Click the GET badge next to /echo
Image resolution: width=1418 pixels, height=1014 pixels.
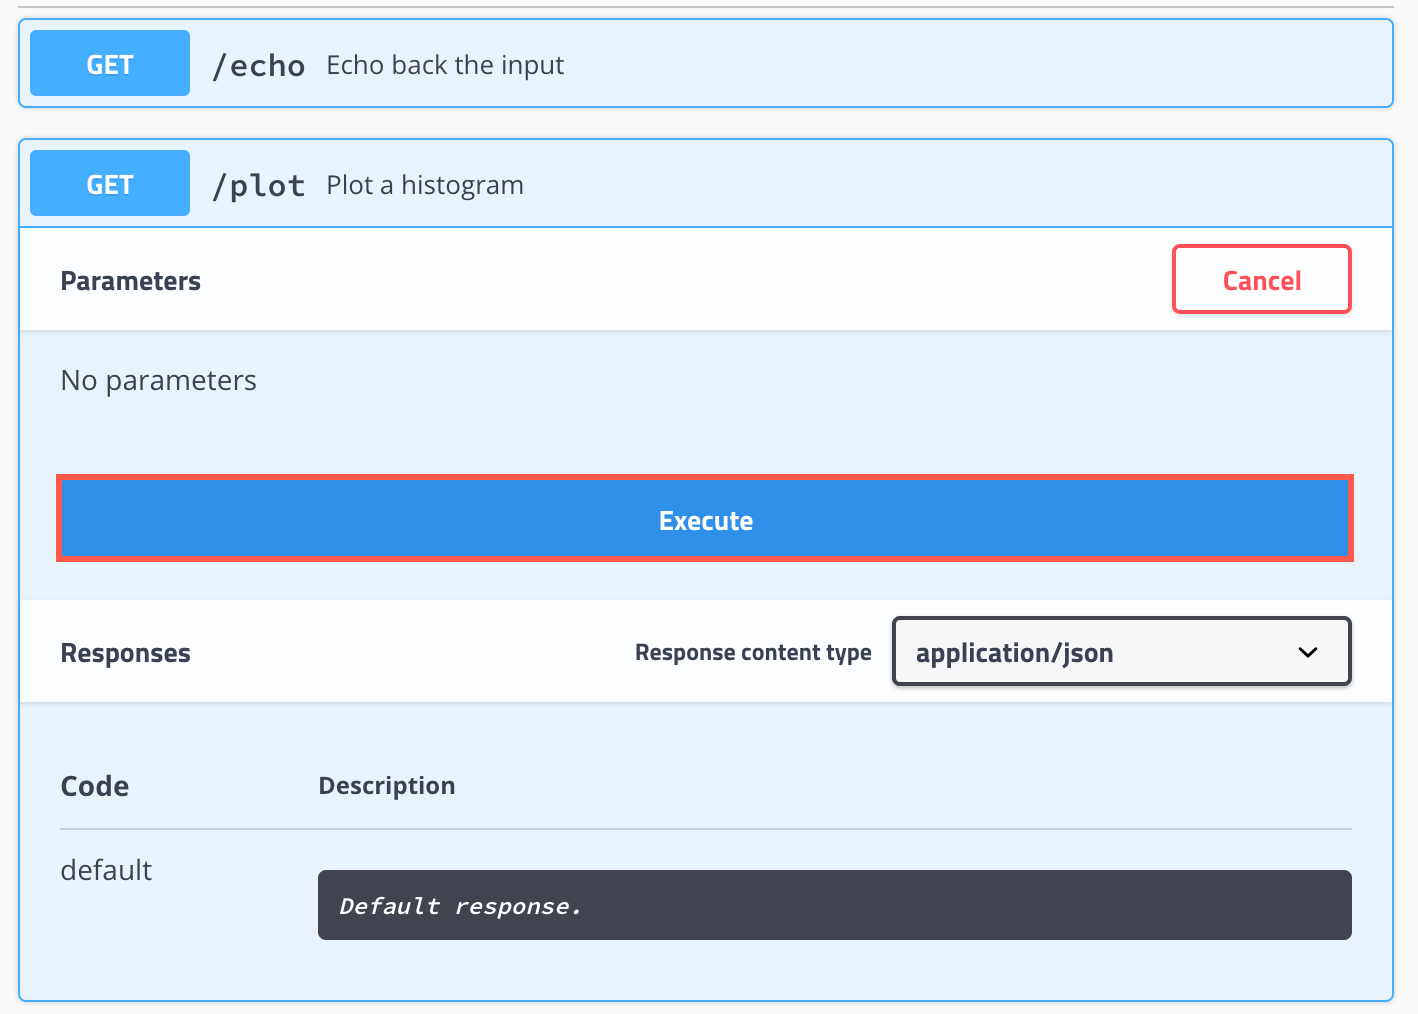pos(109,62)
